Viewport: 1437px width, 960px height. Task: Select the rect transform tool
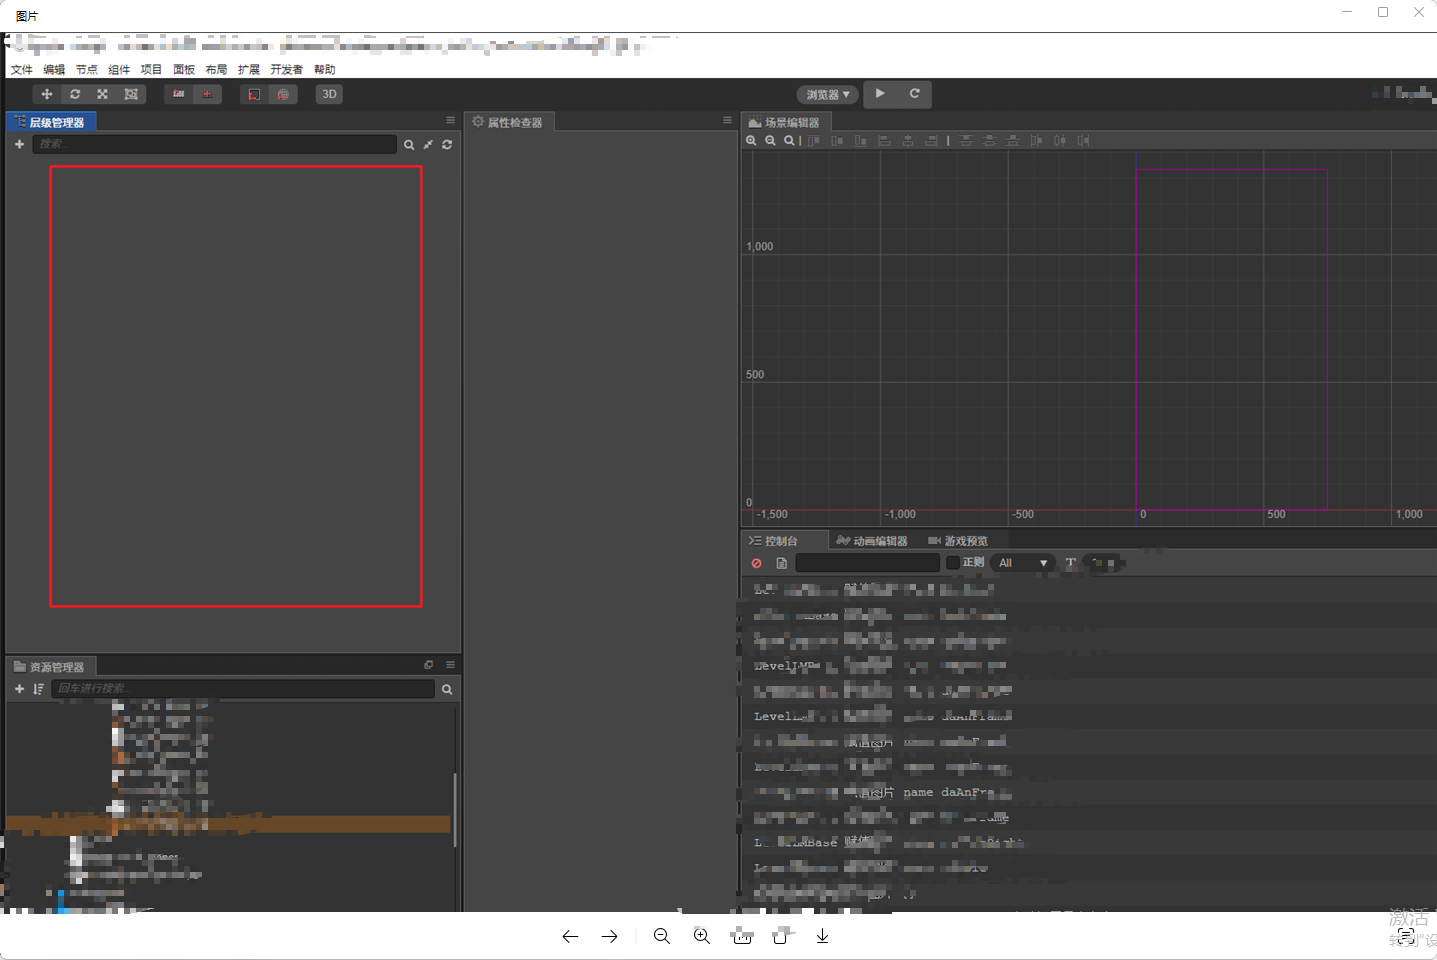pos(131,94)
